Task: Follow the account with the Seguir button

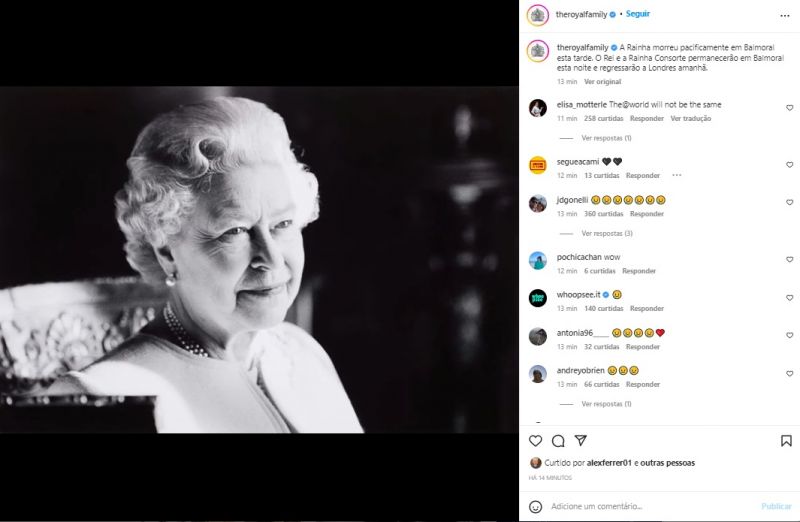Action: (x=638, y=14)
